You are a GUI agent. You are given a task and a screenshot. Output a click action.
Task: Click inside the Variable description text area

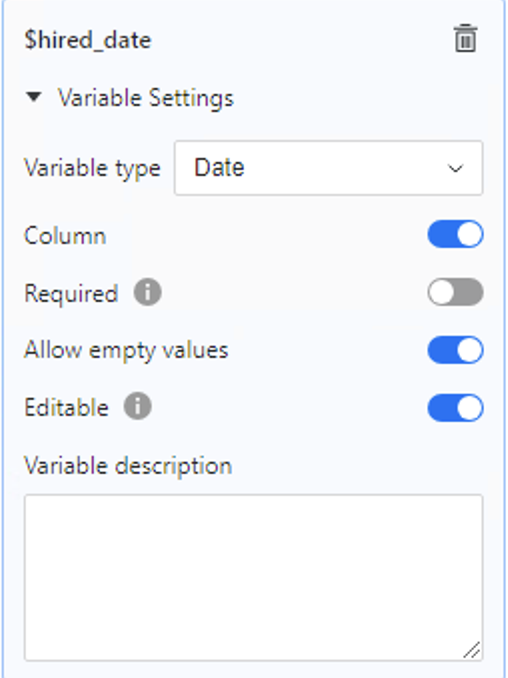(x=253, y=577)
